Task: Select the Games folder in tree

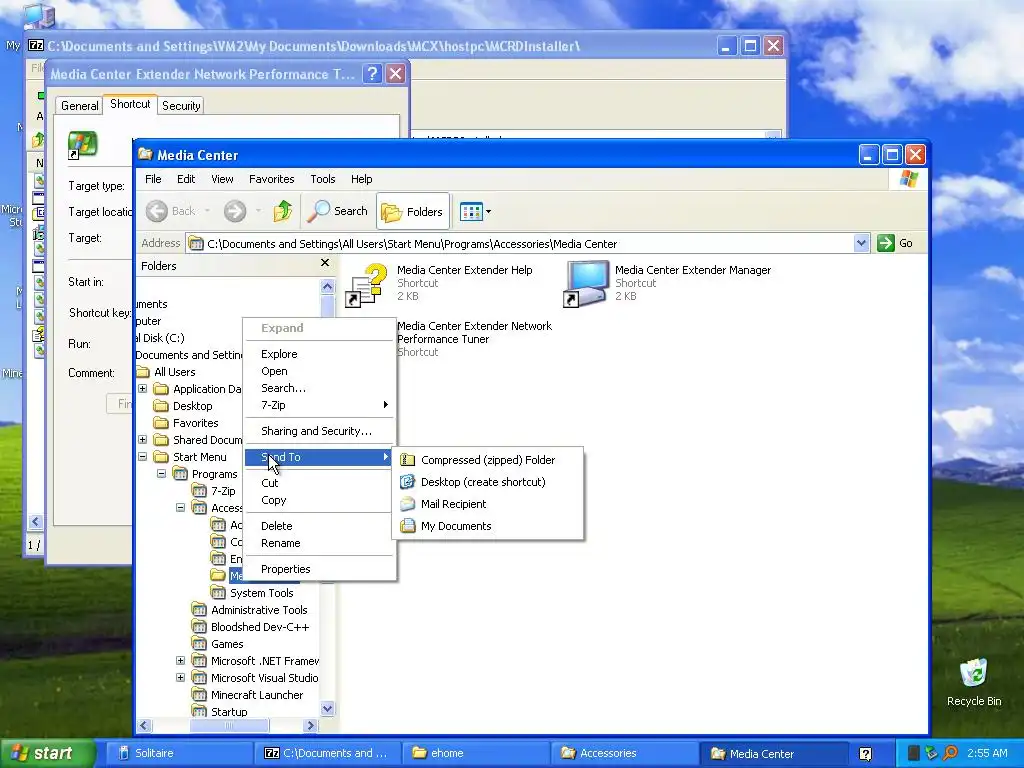Action: (227, 643)
